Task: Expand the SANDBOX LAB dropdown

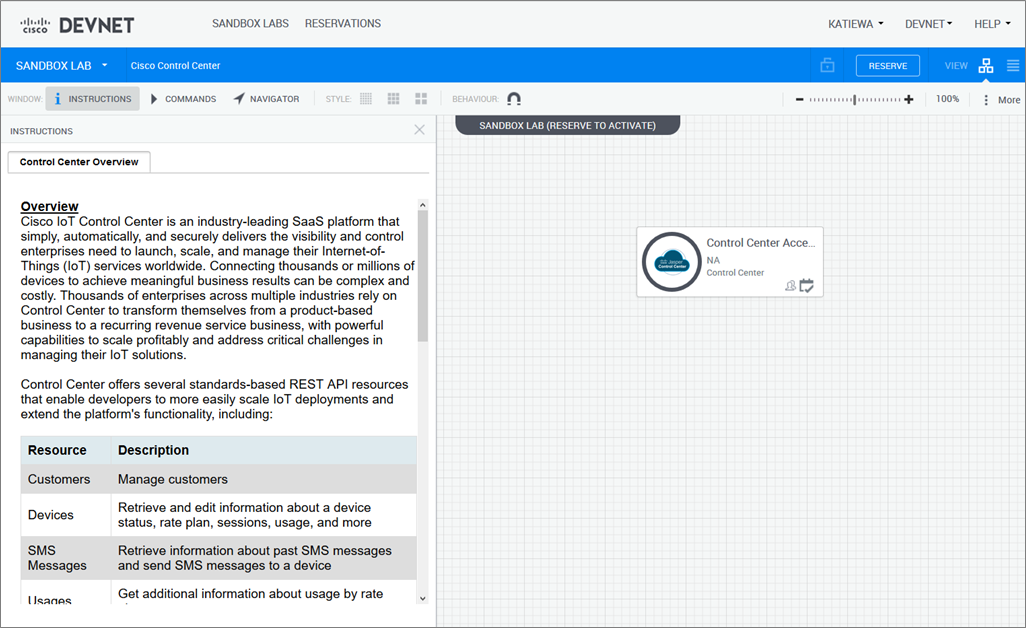Action: 62,66
